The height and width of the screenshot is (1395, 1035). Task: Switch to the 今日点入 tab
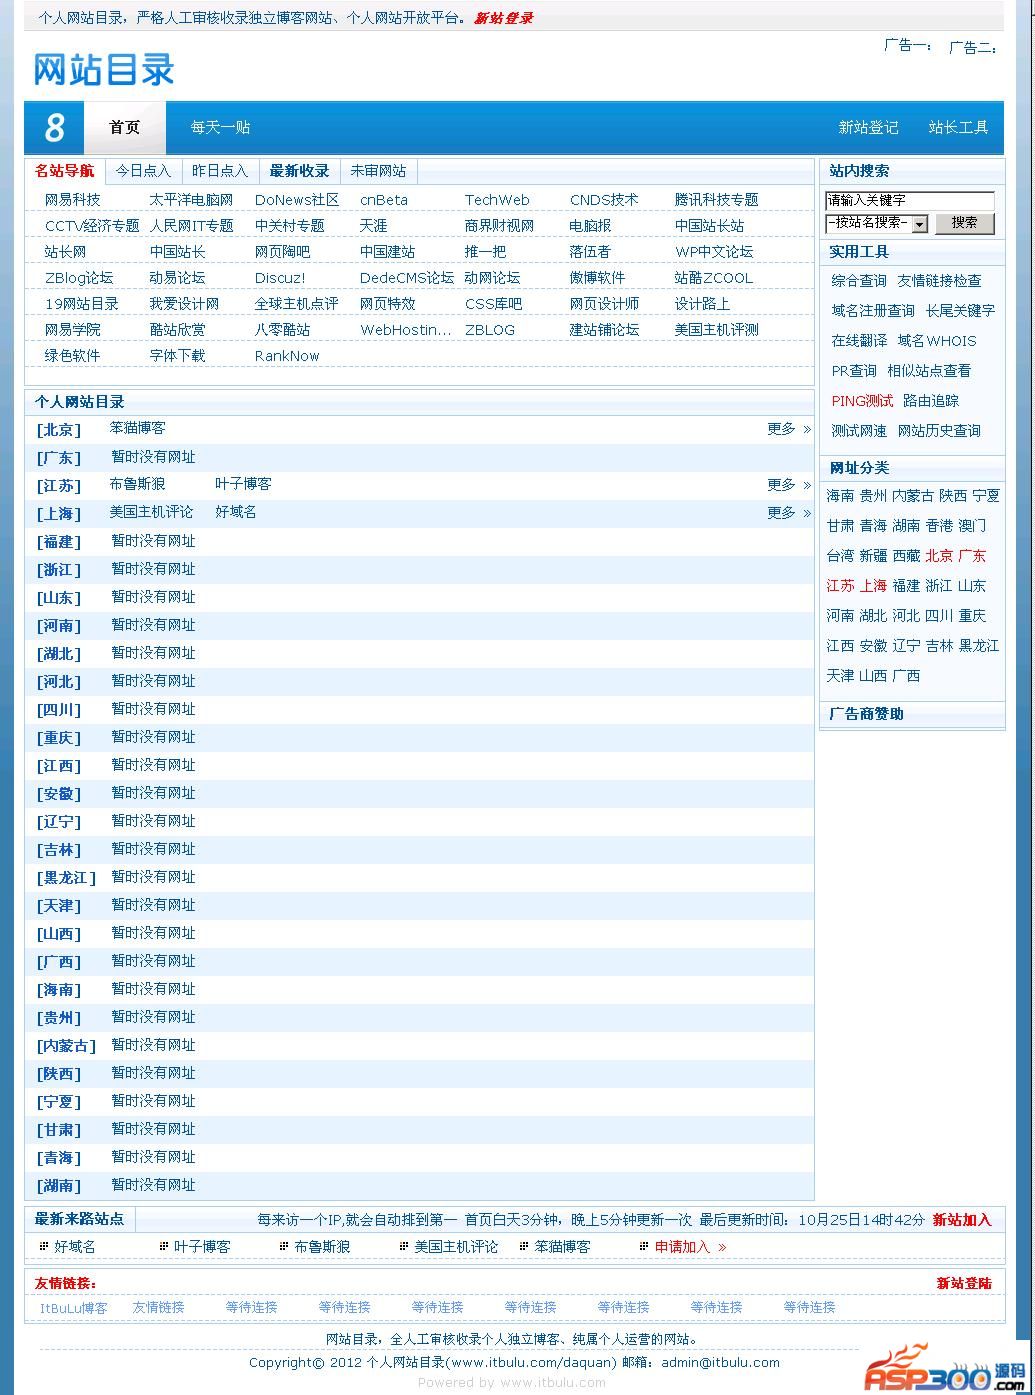point(143,171)
